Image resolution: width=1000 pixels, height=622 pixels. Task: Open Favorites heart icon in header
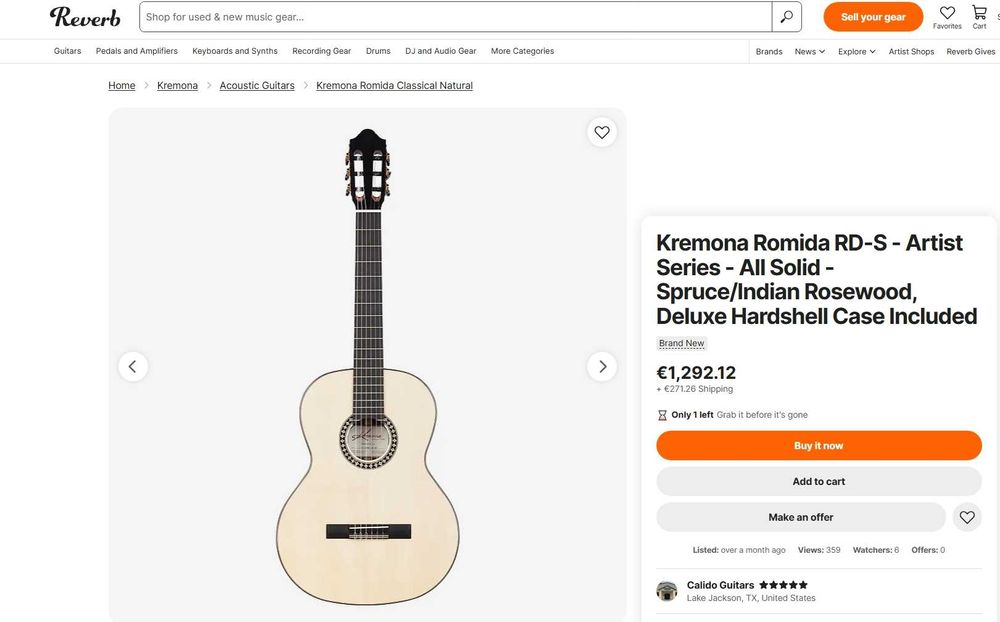pos(947,13)
